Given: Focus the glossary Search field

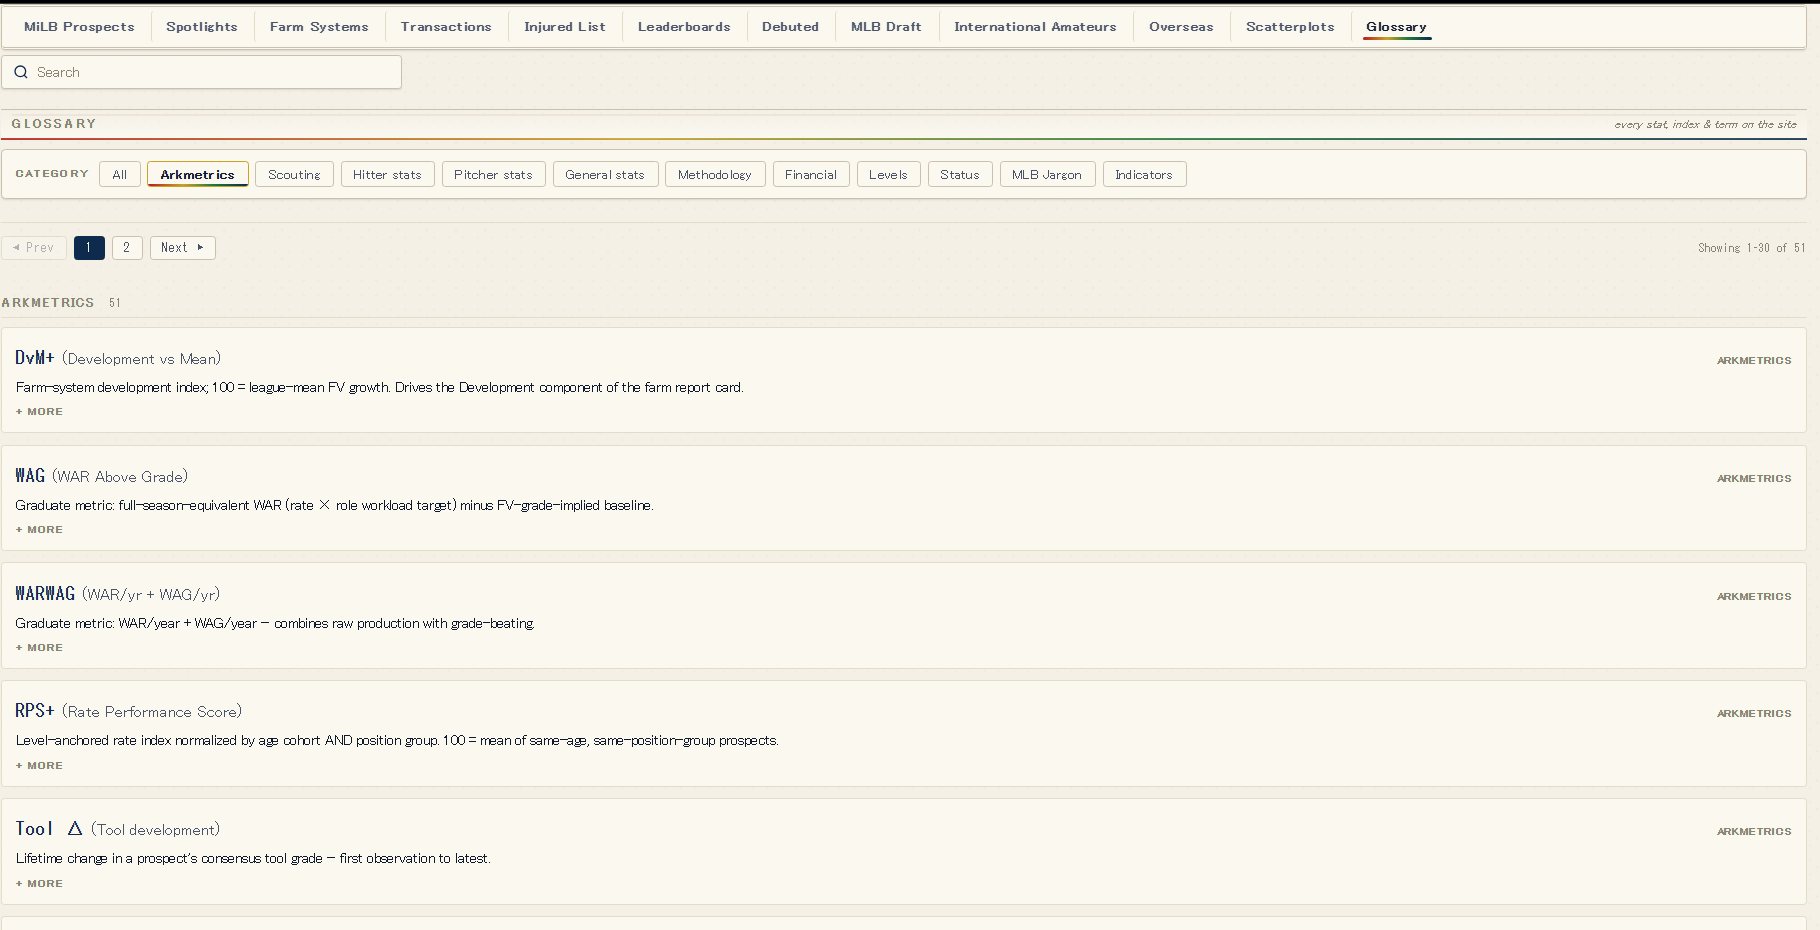Looking at the screenshot, I should [x=201, y=72].
